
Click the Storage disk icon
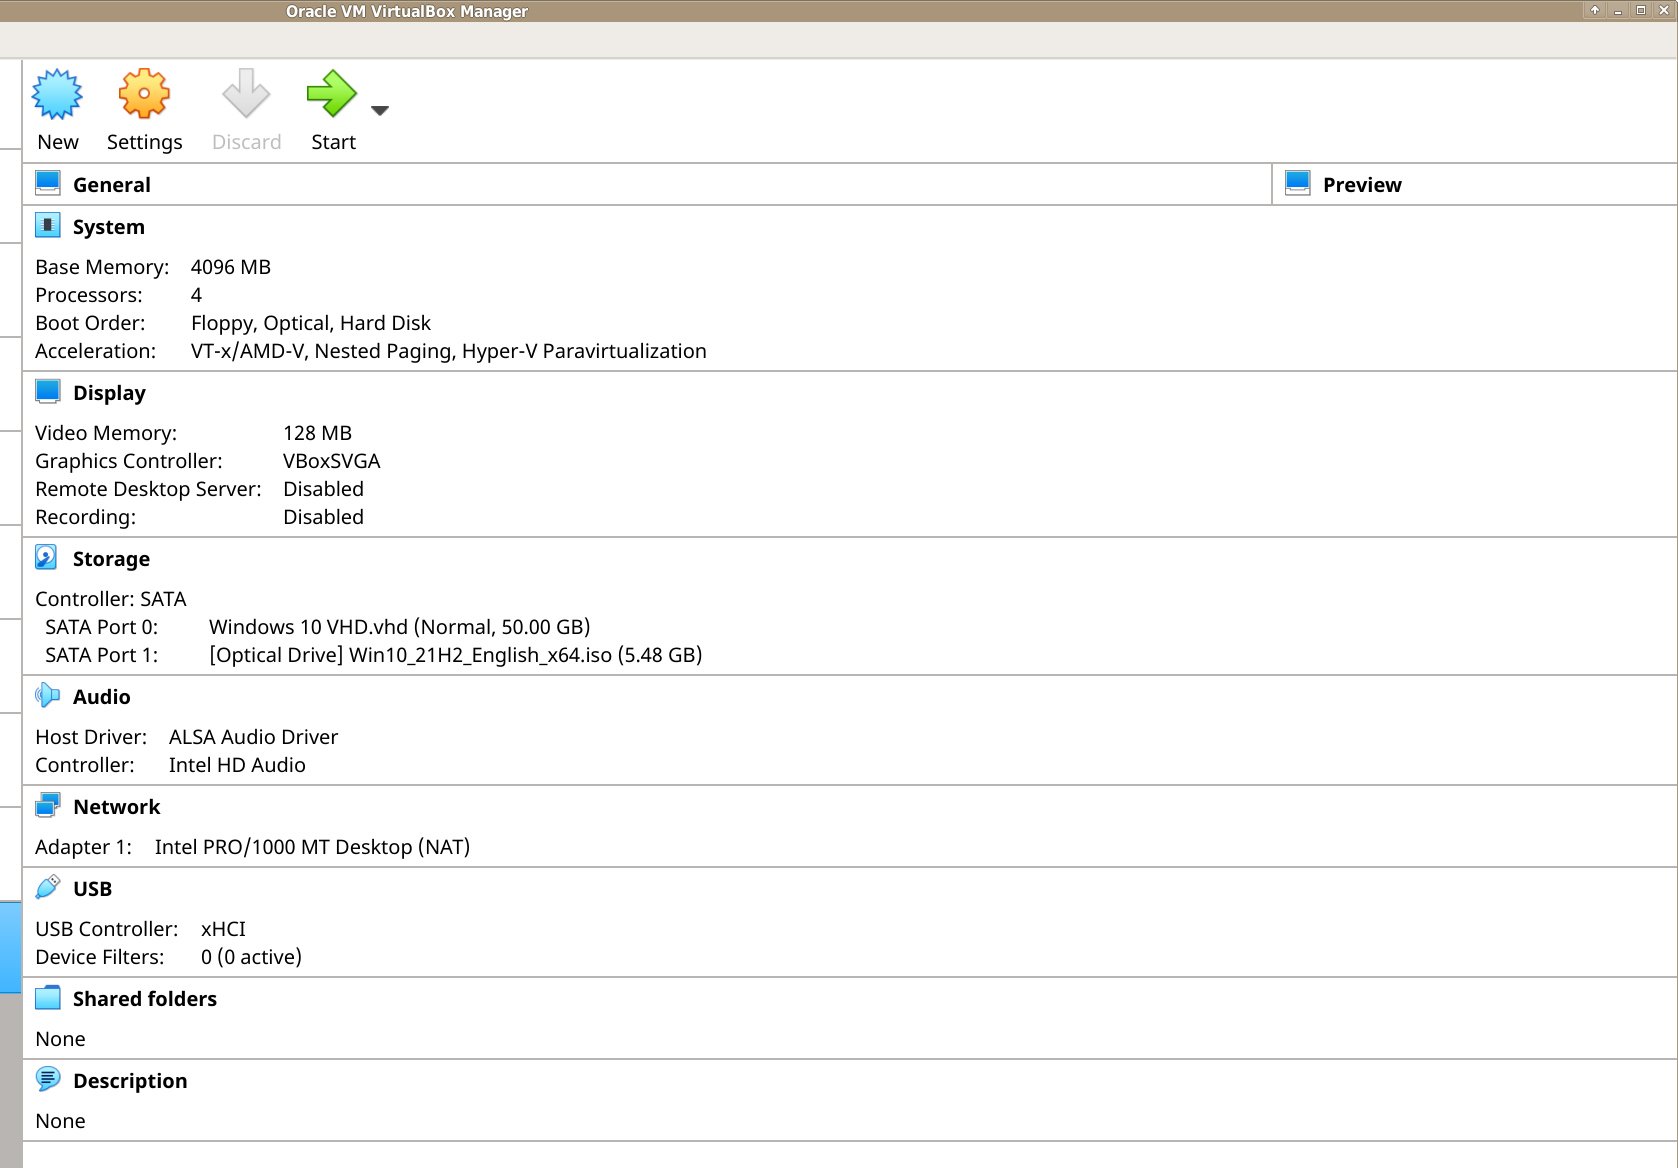tap(47, 557)
